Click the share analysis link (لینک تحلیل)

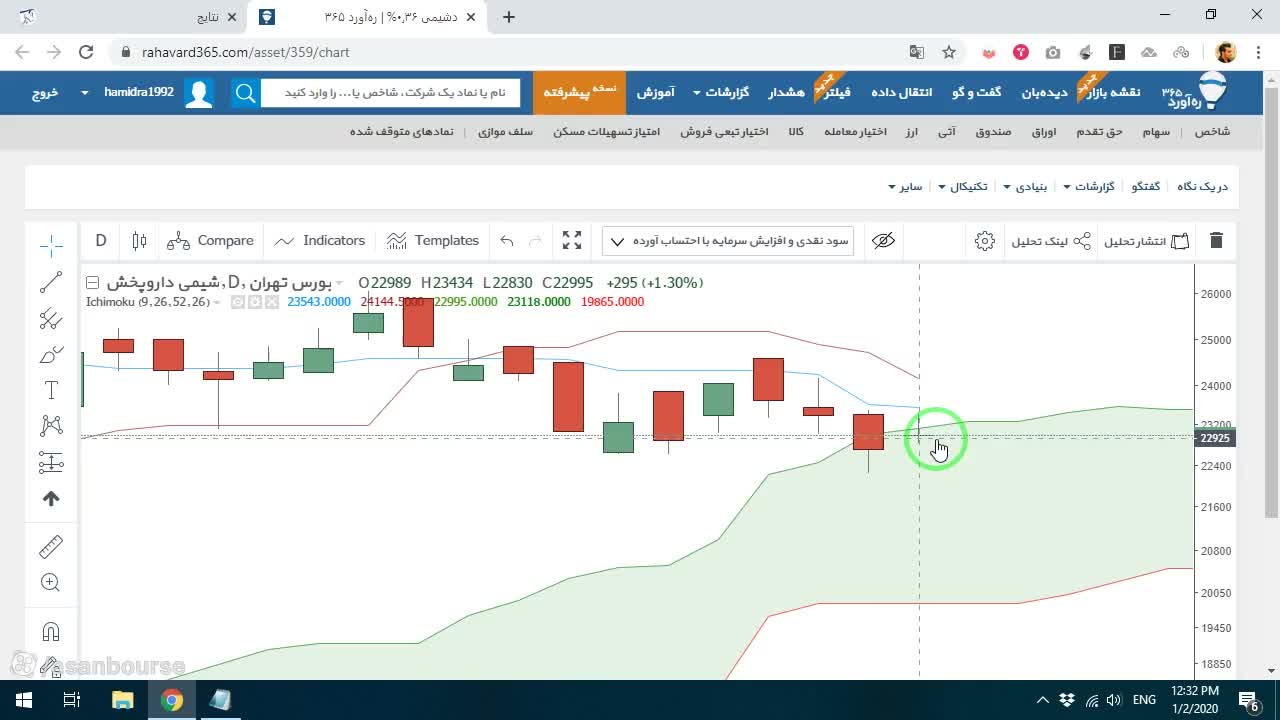[x=1051, y=241]
